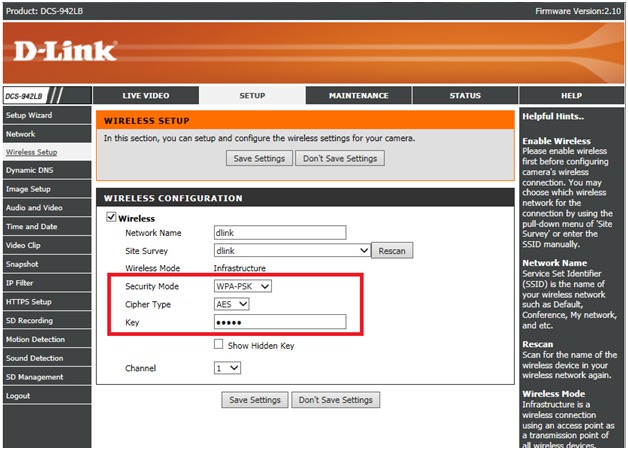Viewport: 628px width, 450px height.
Task: Open Setup Wizard in the sidebar
Action: (x=28, y=115)
